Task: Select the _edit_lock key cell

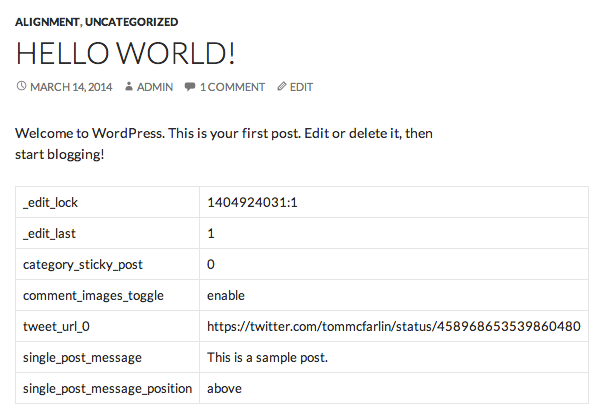Action: [x=108, y=202]
